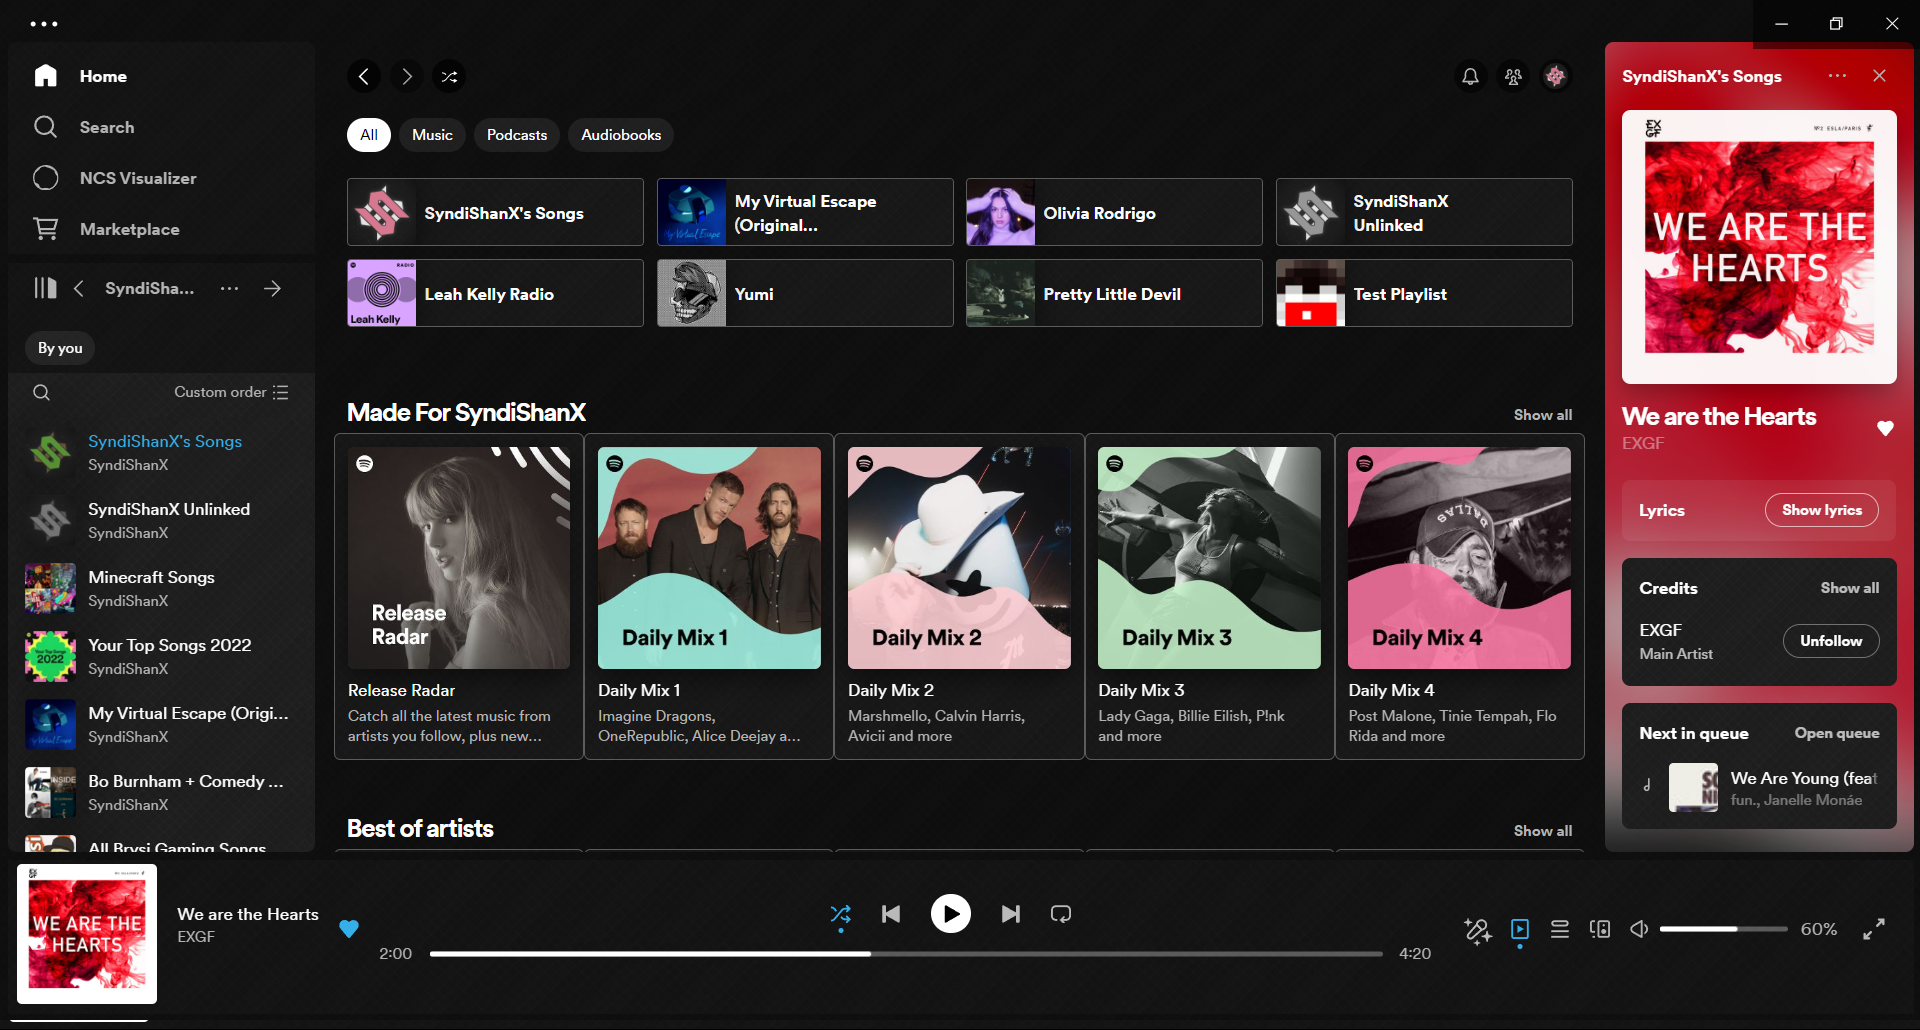The height and width of the screenshot is (1030, 1920).
Task: Enter full screen mode
Action: point(1874,929)
